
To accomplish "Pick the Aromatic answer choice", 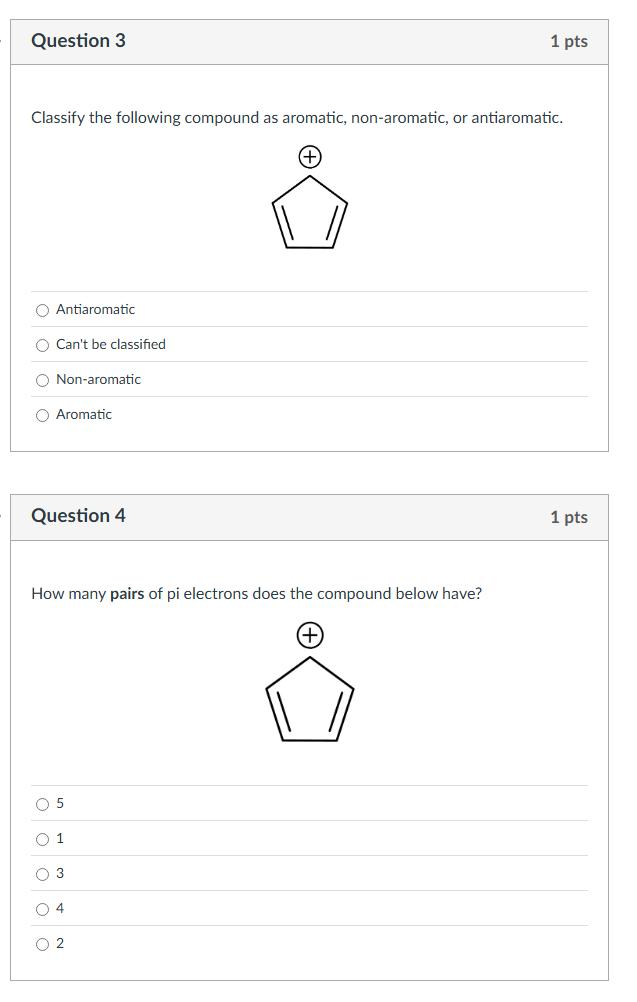I will pos(42,415).
